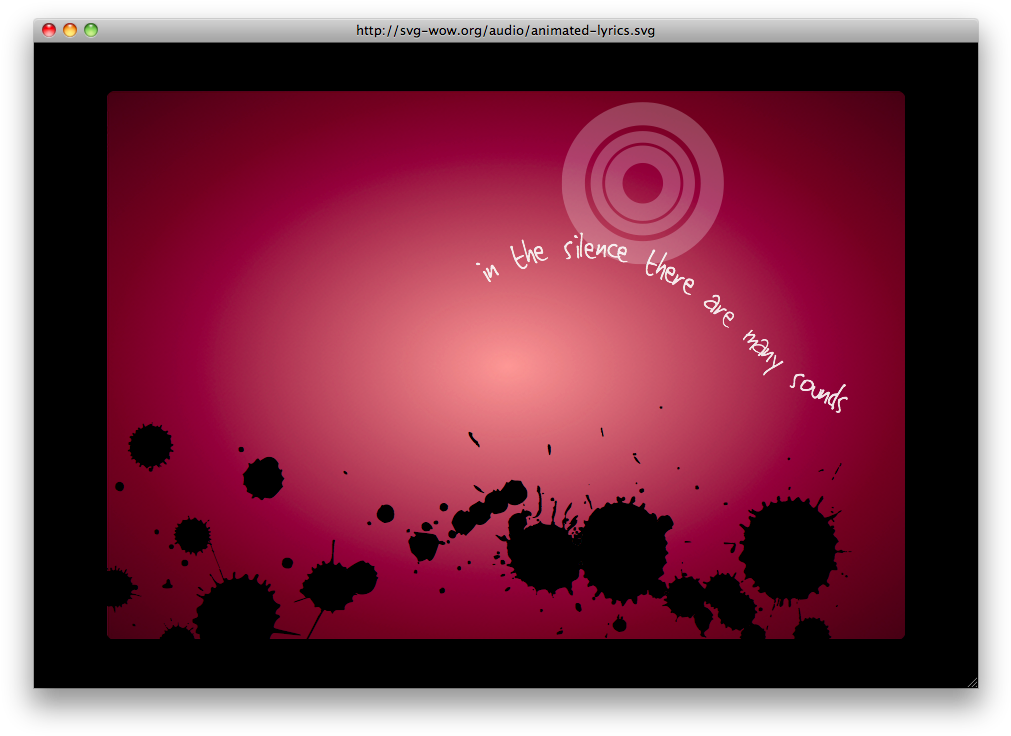1011x736 pixels.
Task: Click the large ink splat at bottom right
Action: (x=789, y=550)
